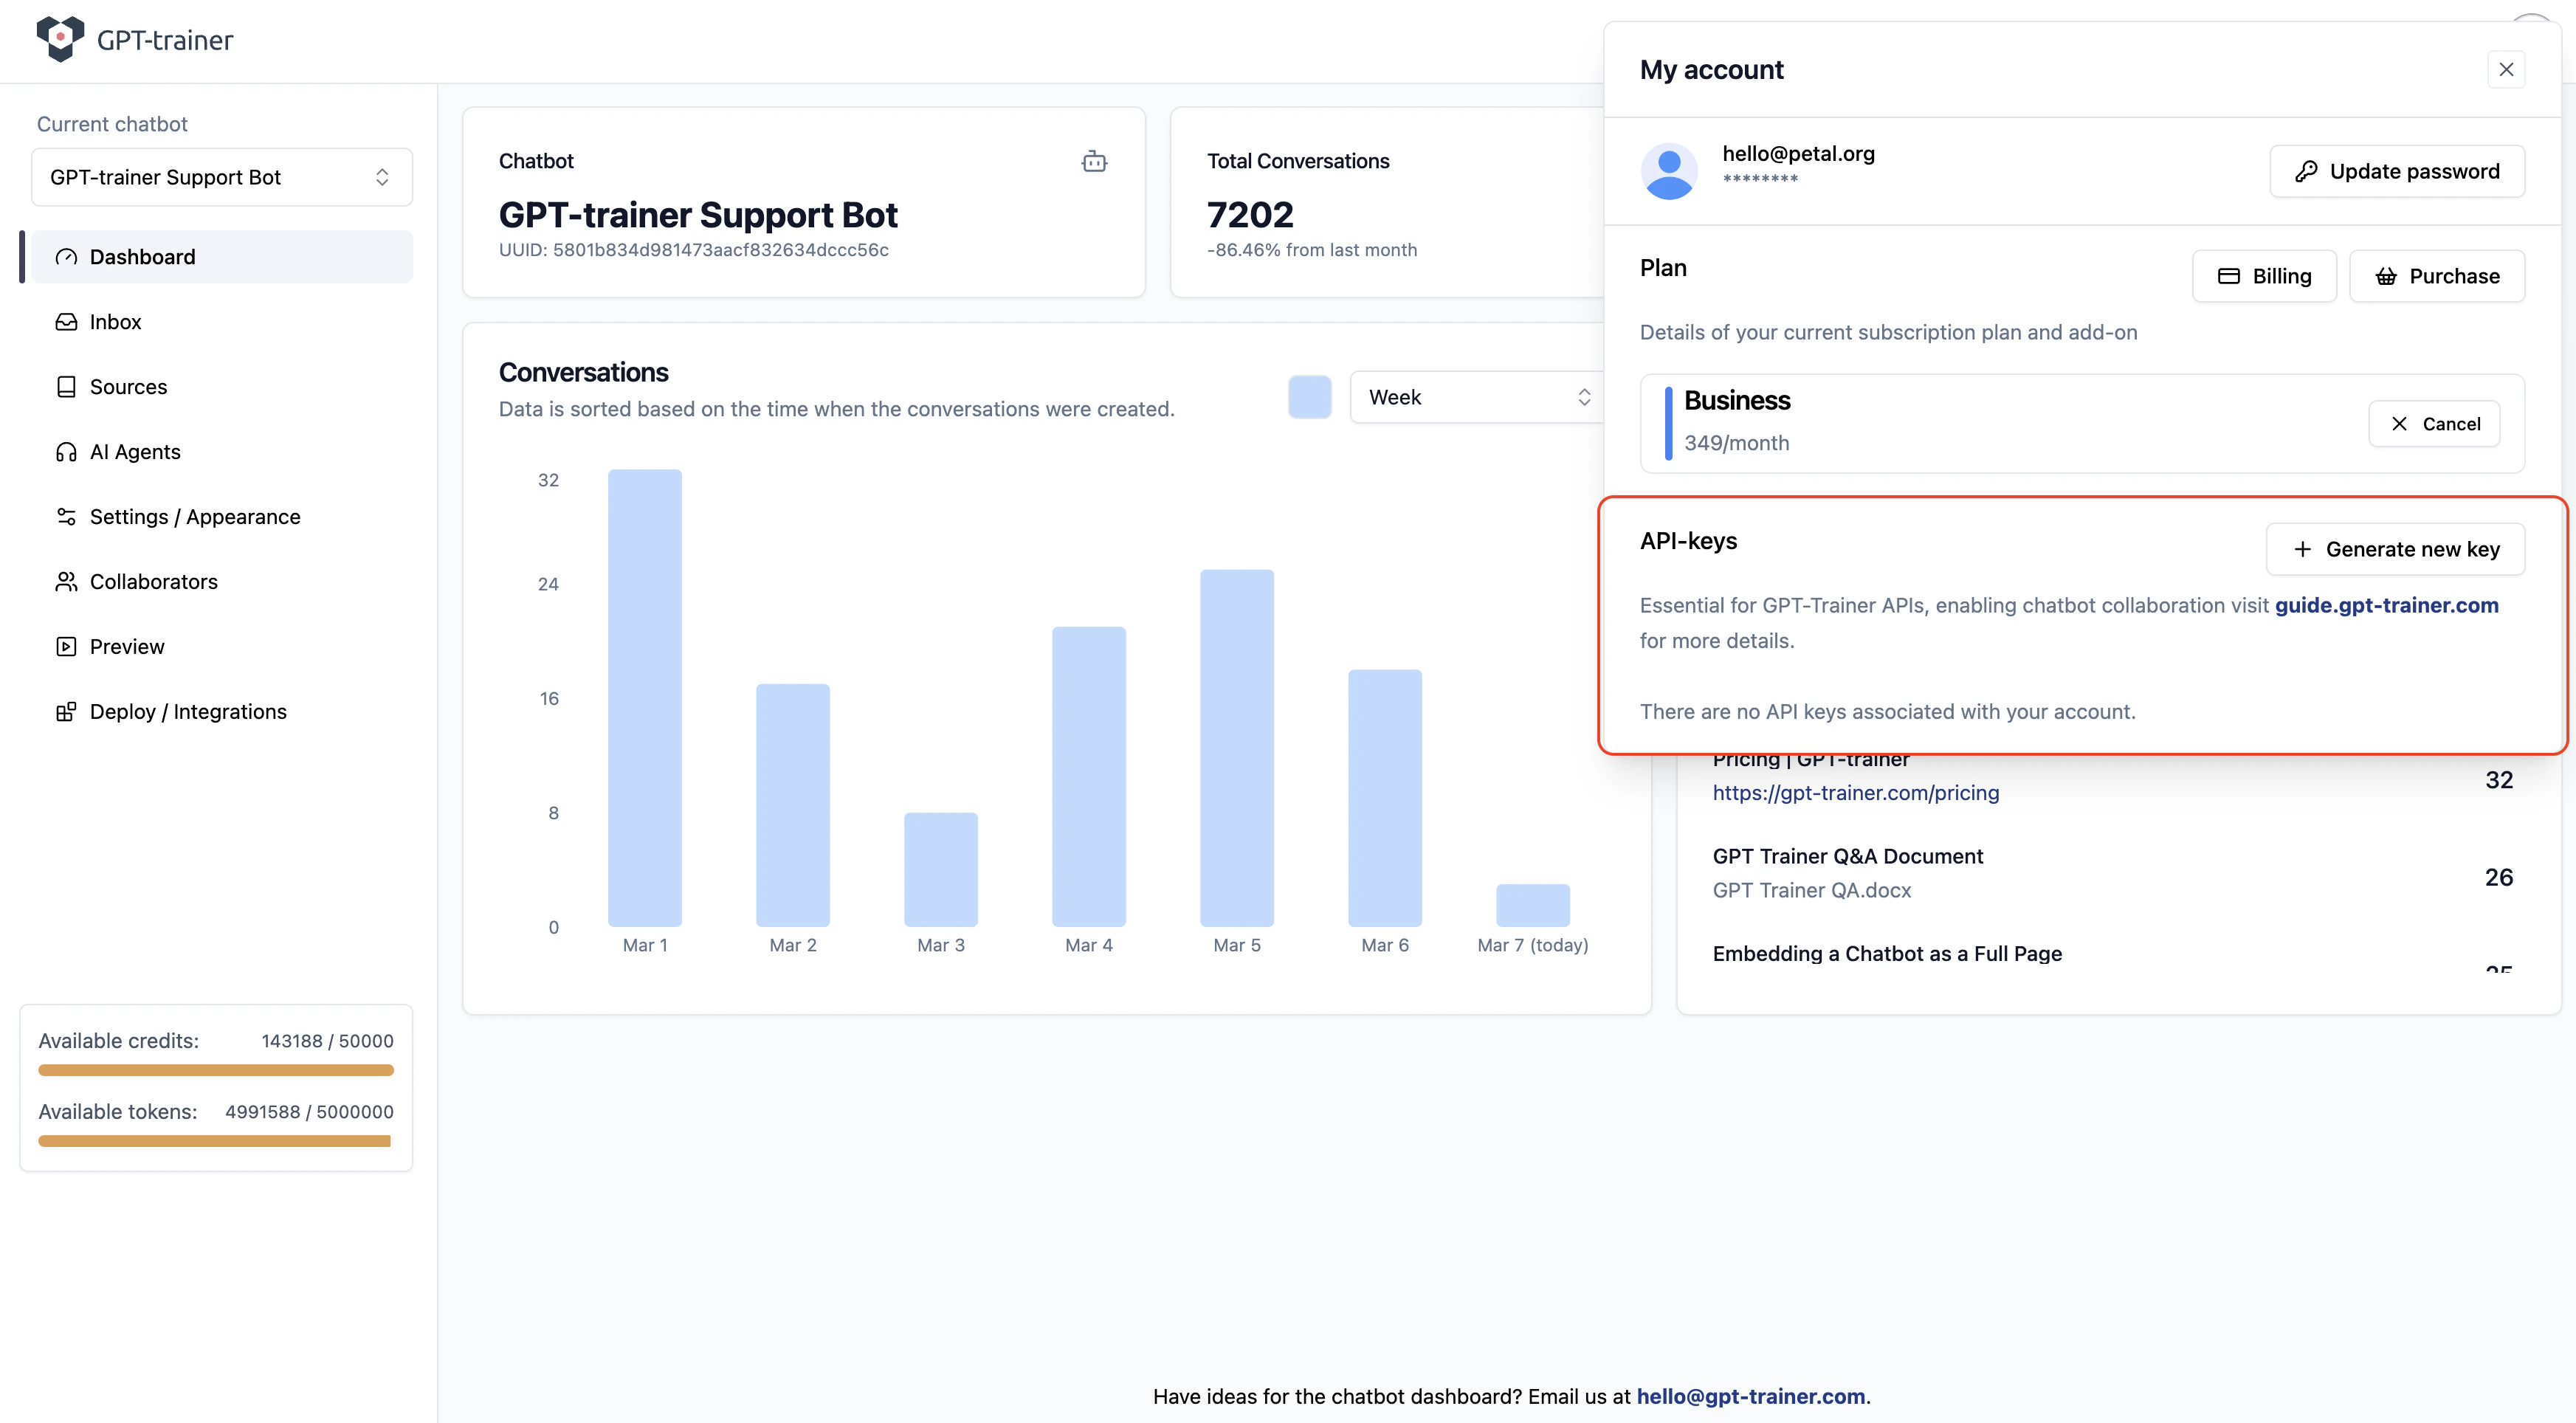Image resolution: width=2576 pixels, height=1423 pixels.
Task: Open Billing details
Action: 2264,276
